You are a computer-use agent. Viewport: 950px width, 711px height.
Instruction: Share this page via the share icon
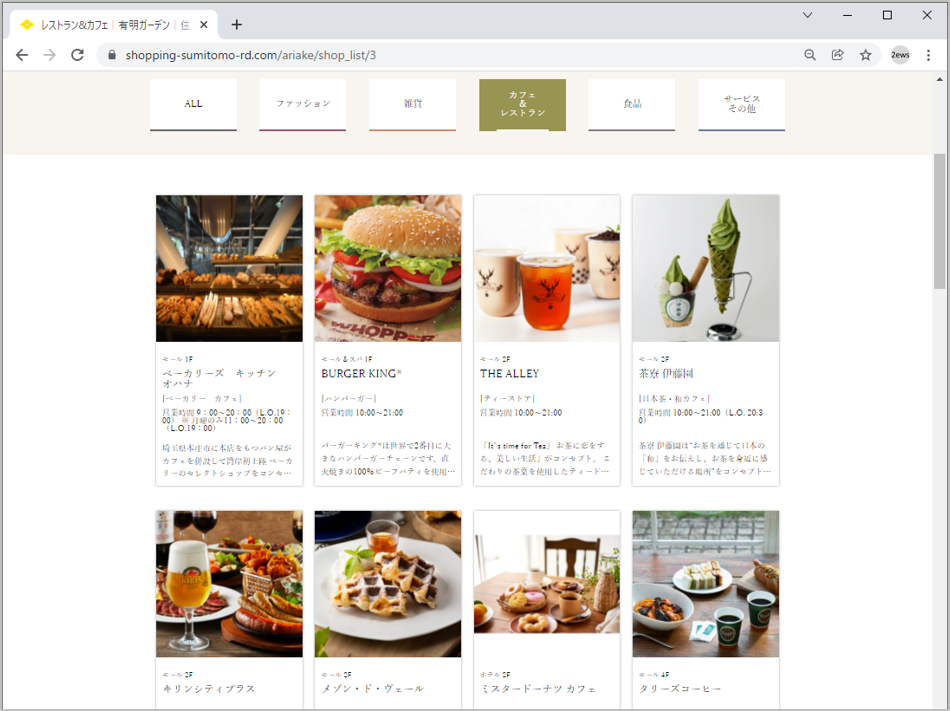pyautogui.click(x=838, y=55)
